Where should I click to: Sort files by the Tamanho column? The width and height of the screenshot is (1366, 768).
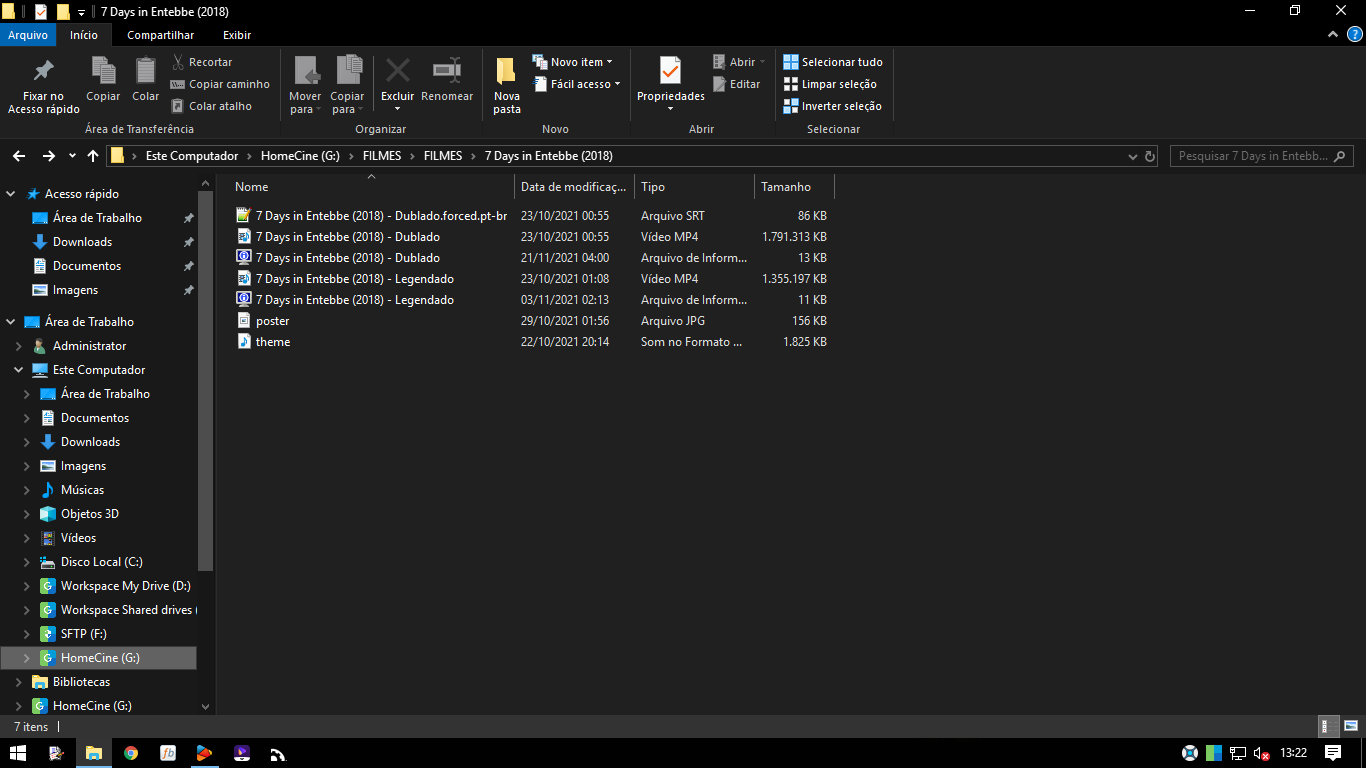795,187
